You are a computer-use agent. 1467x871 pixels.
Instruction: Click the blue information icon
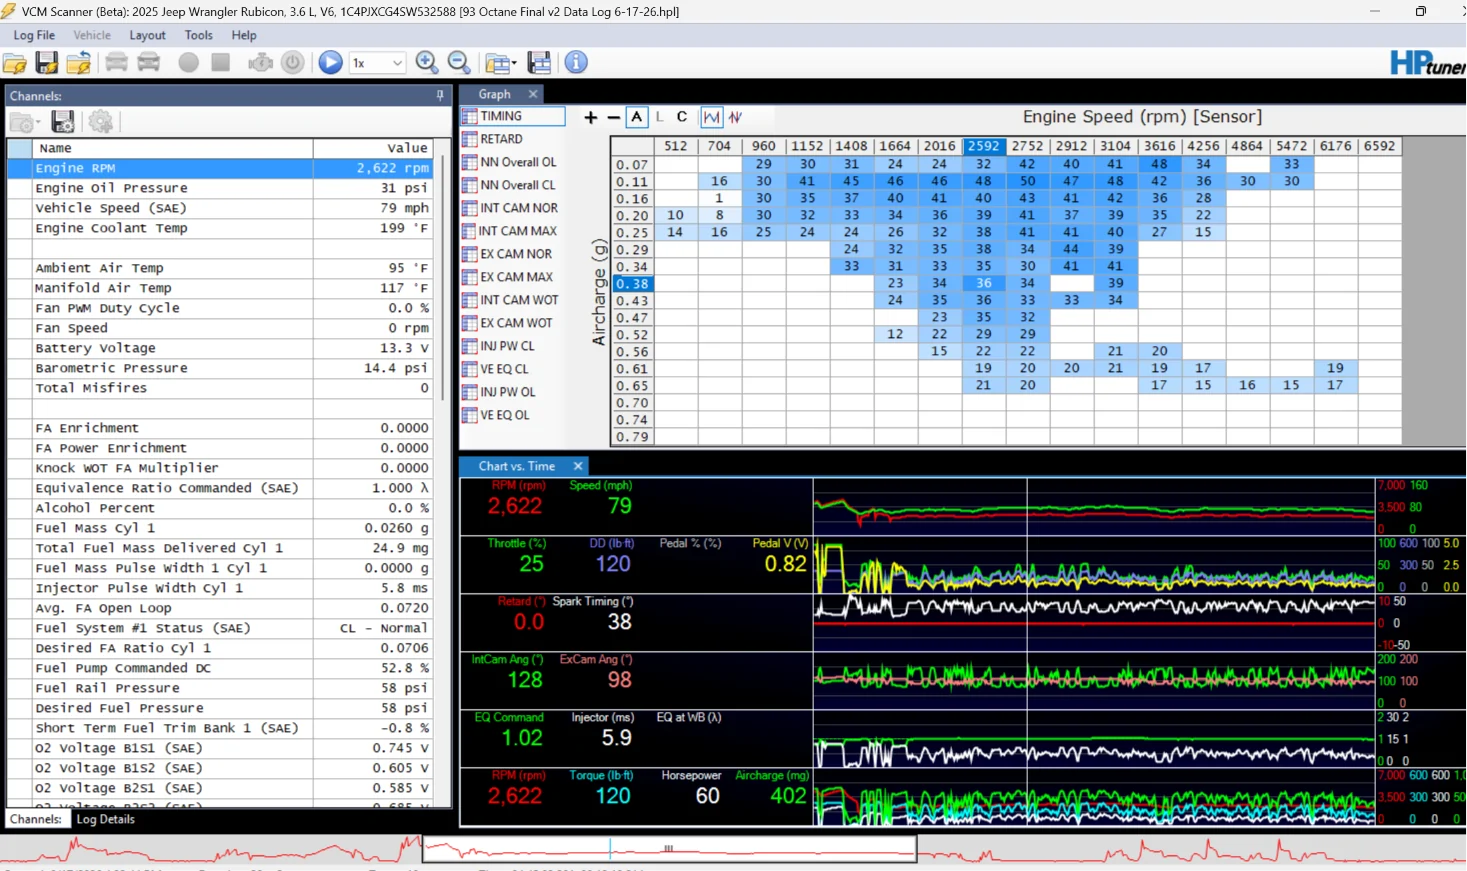pos(576,62)
